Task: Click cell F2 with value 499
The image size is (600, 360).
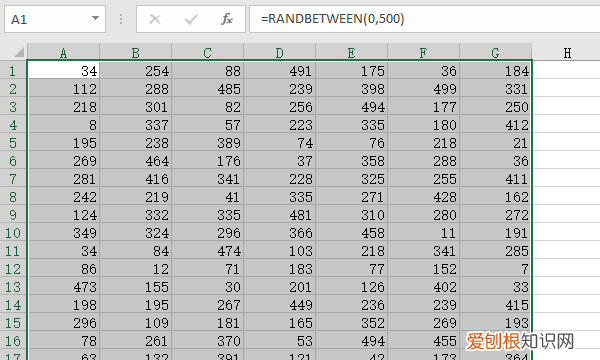Action: coord(424,89)
